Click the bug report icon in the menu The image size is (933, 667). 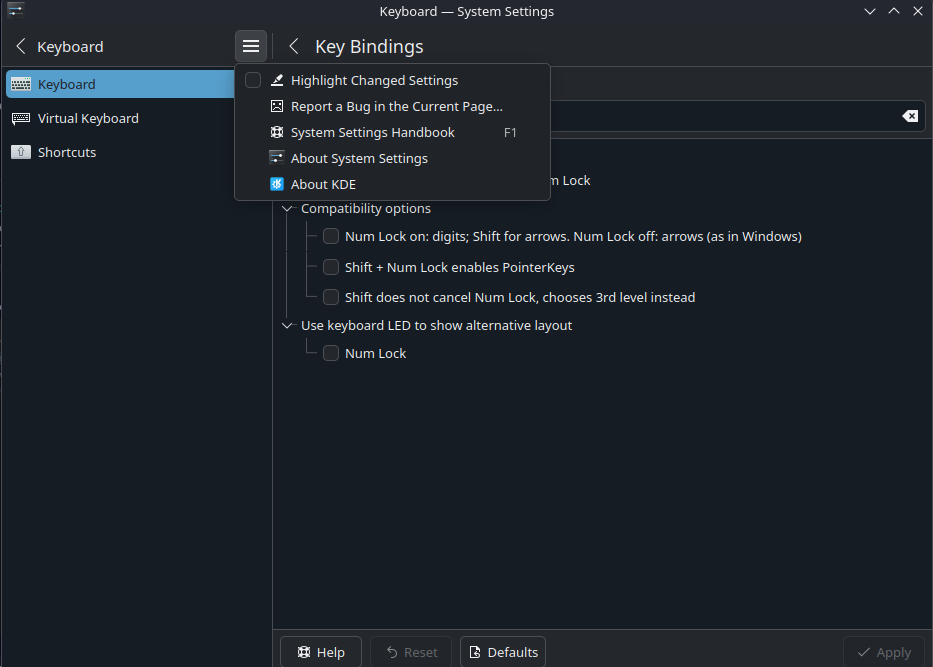pos(277,107)
